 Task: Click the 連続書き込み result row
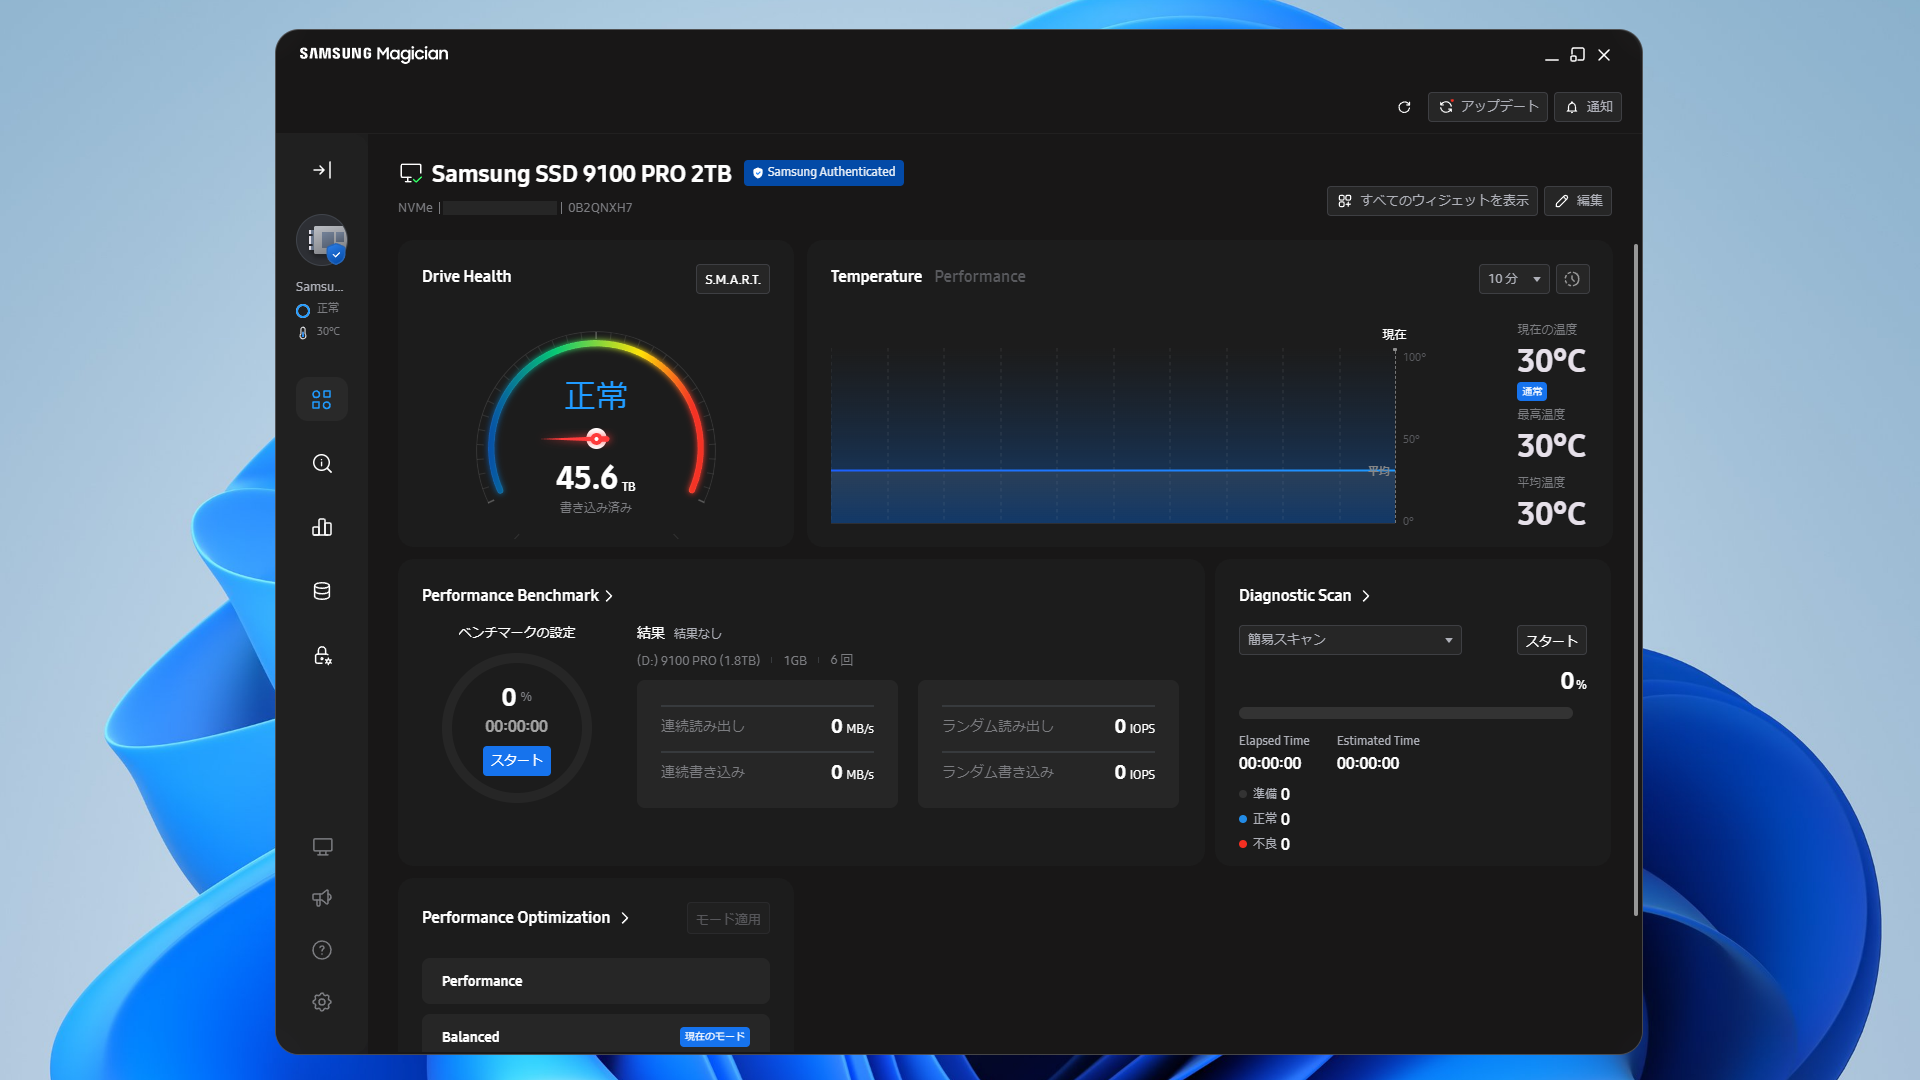tap(767, 773)
